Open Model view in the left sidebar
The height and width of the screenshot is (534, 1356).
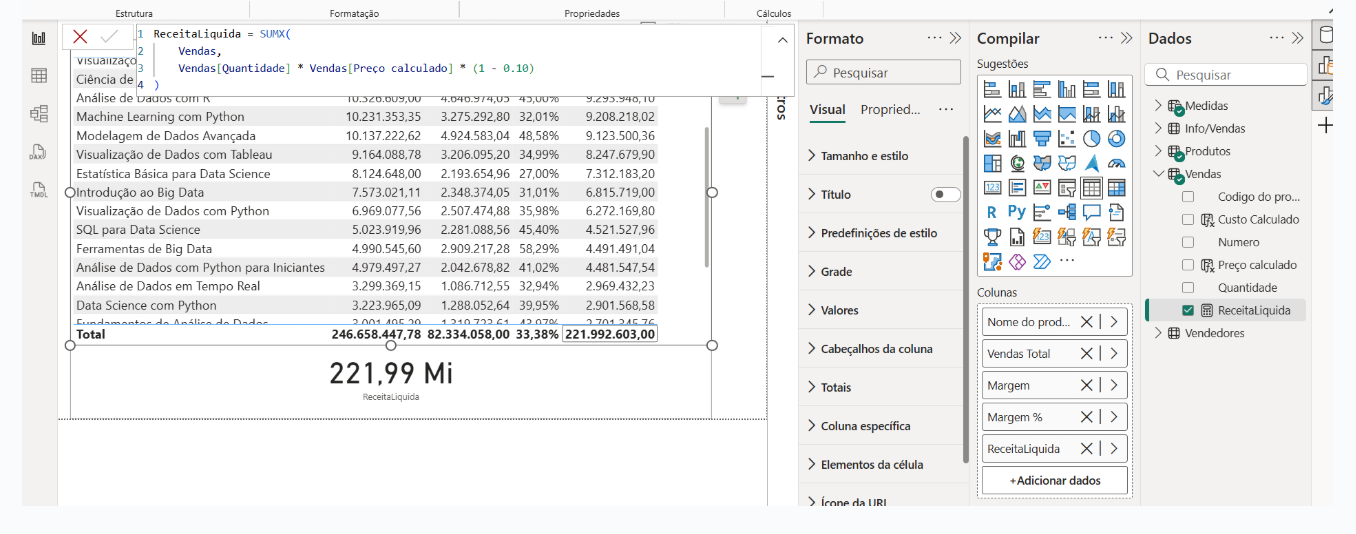click(x=39, y=114)
